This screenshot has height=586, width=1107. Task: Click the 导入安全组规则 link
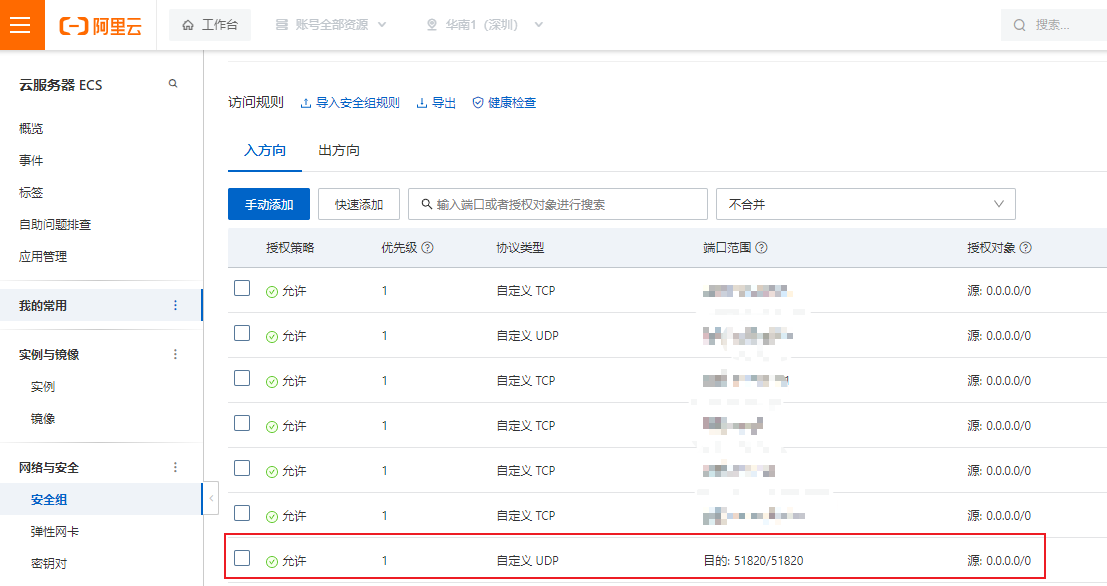tap(350, 103)
